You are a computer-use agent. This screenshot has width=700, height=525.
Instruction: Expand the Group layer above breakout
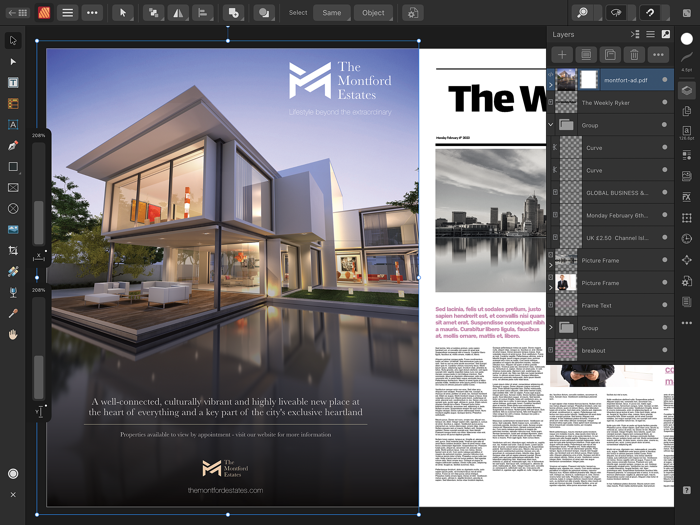click(x=550, y=328)
